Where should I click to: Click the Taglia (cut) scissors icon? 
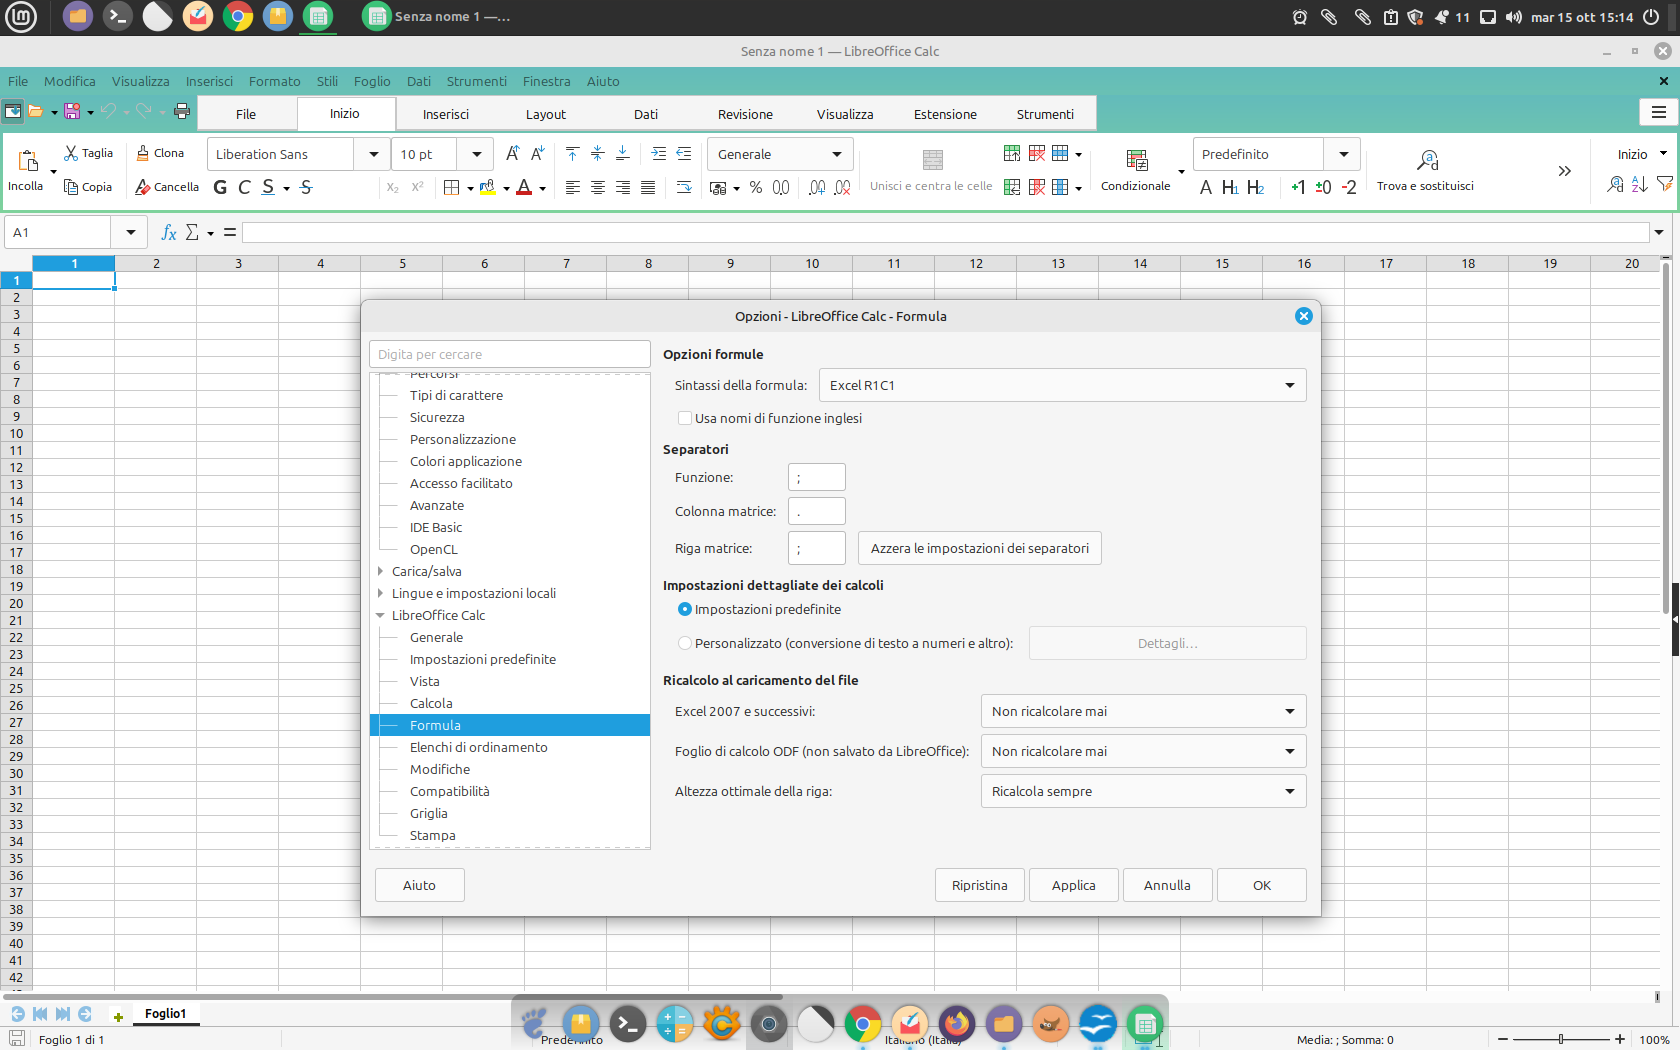(71, 153)
